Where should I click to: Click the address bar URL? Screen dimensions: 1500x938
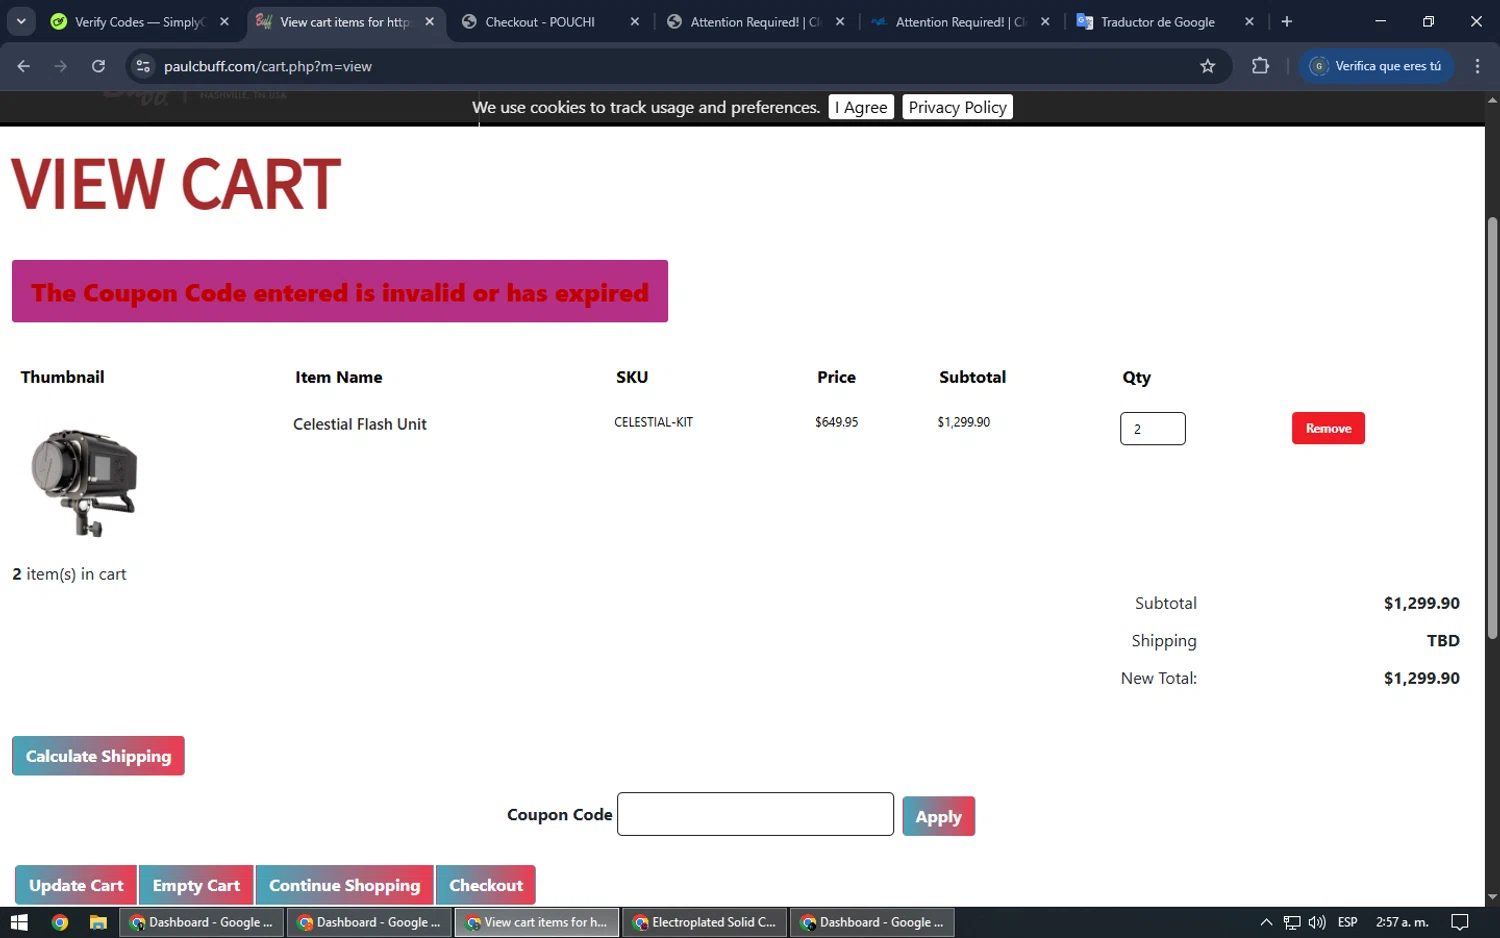pos(268,66)
